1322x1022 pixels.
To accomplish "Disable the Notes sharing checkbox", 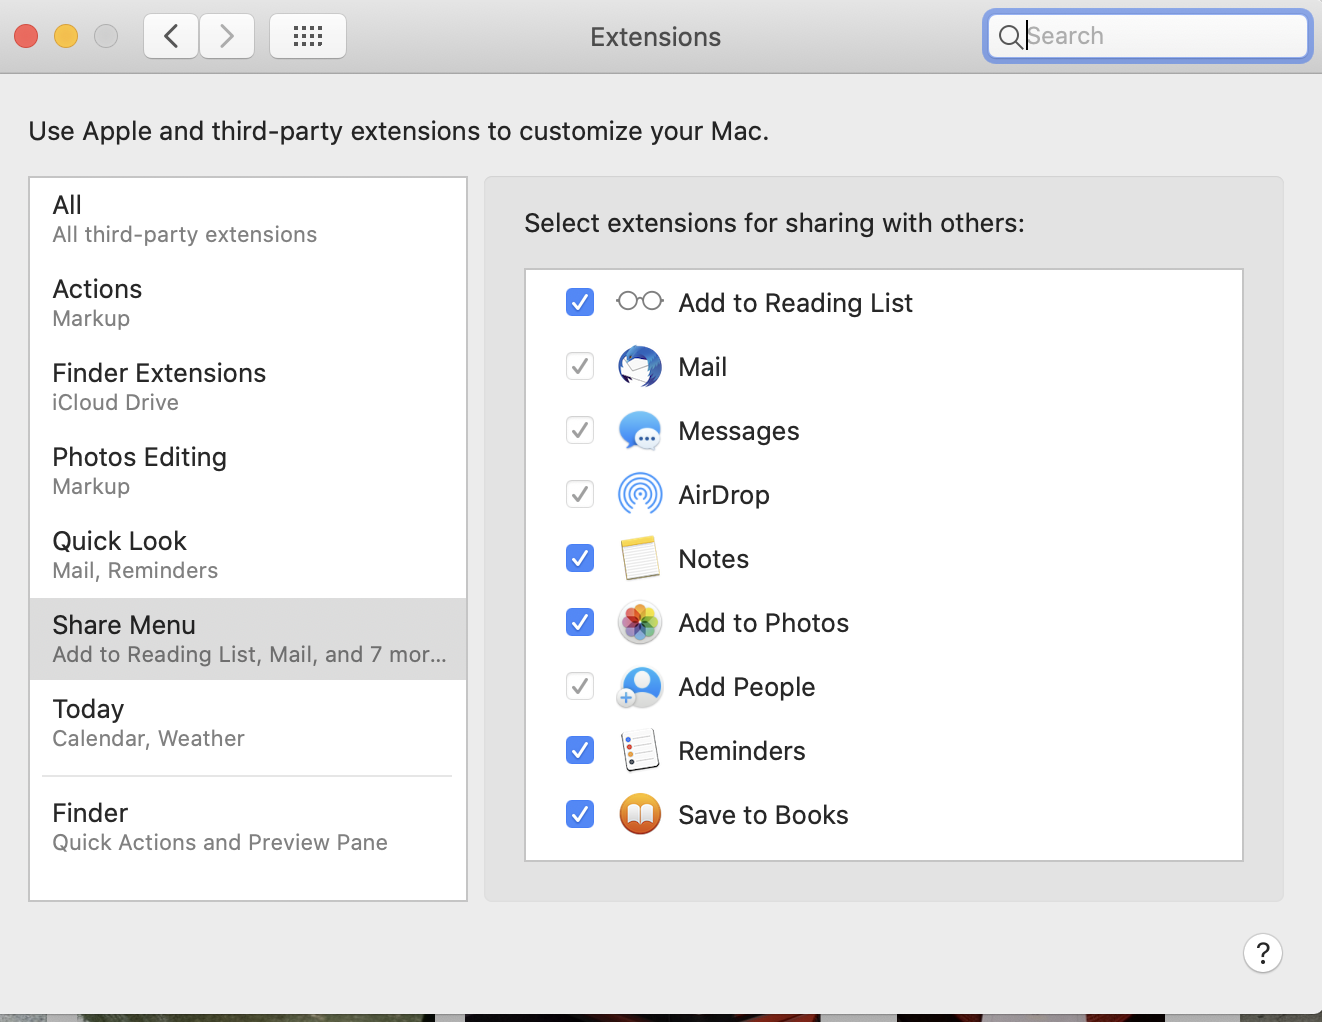I will click(580, 558).
